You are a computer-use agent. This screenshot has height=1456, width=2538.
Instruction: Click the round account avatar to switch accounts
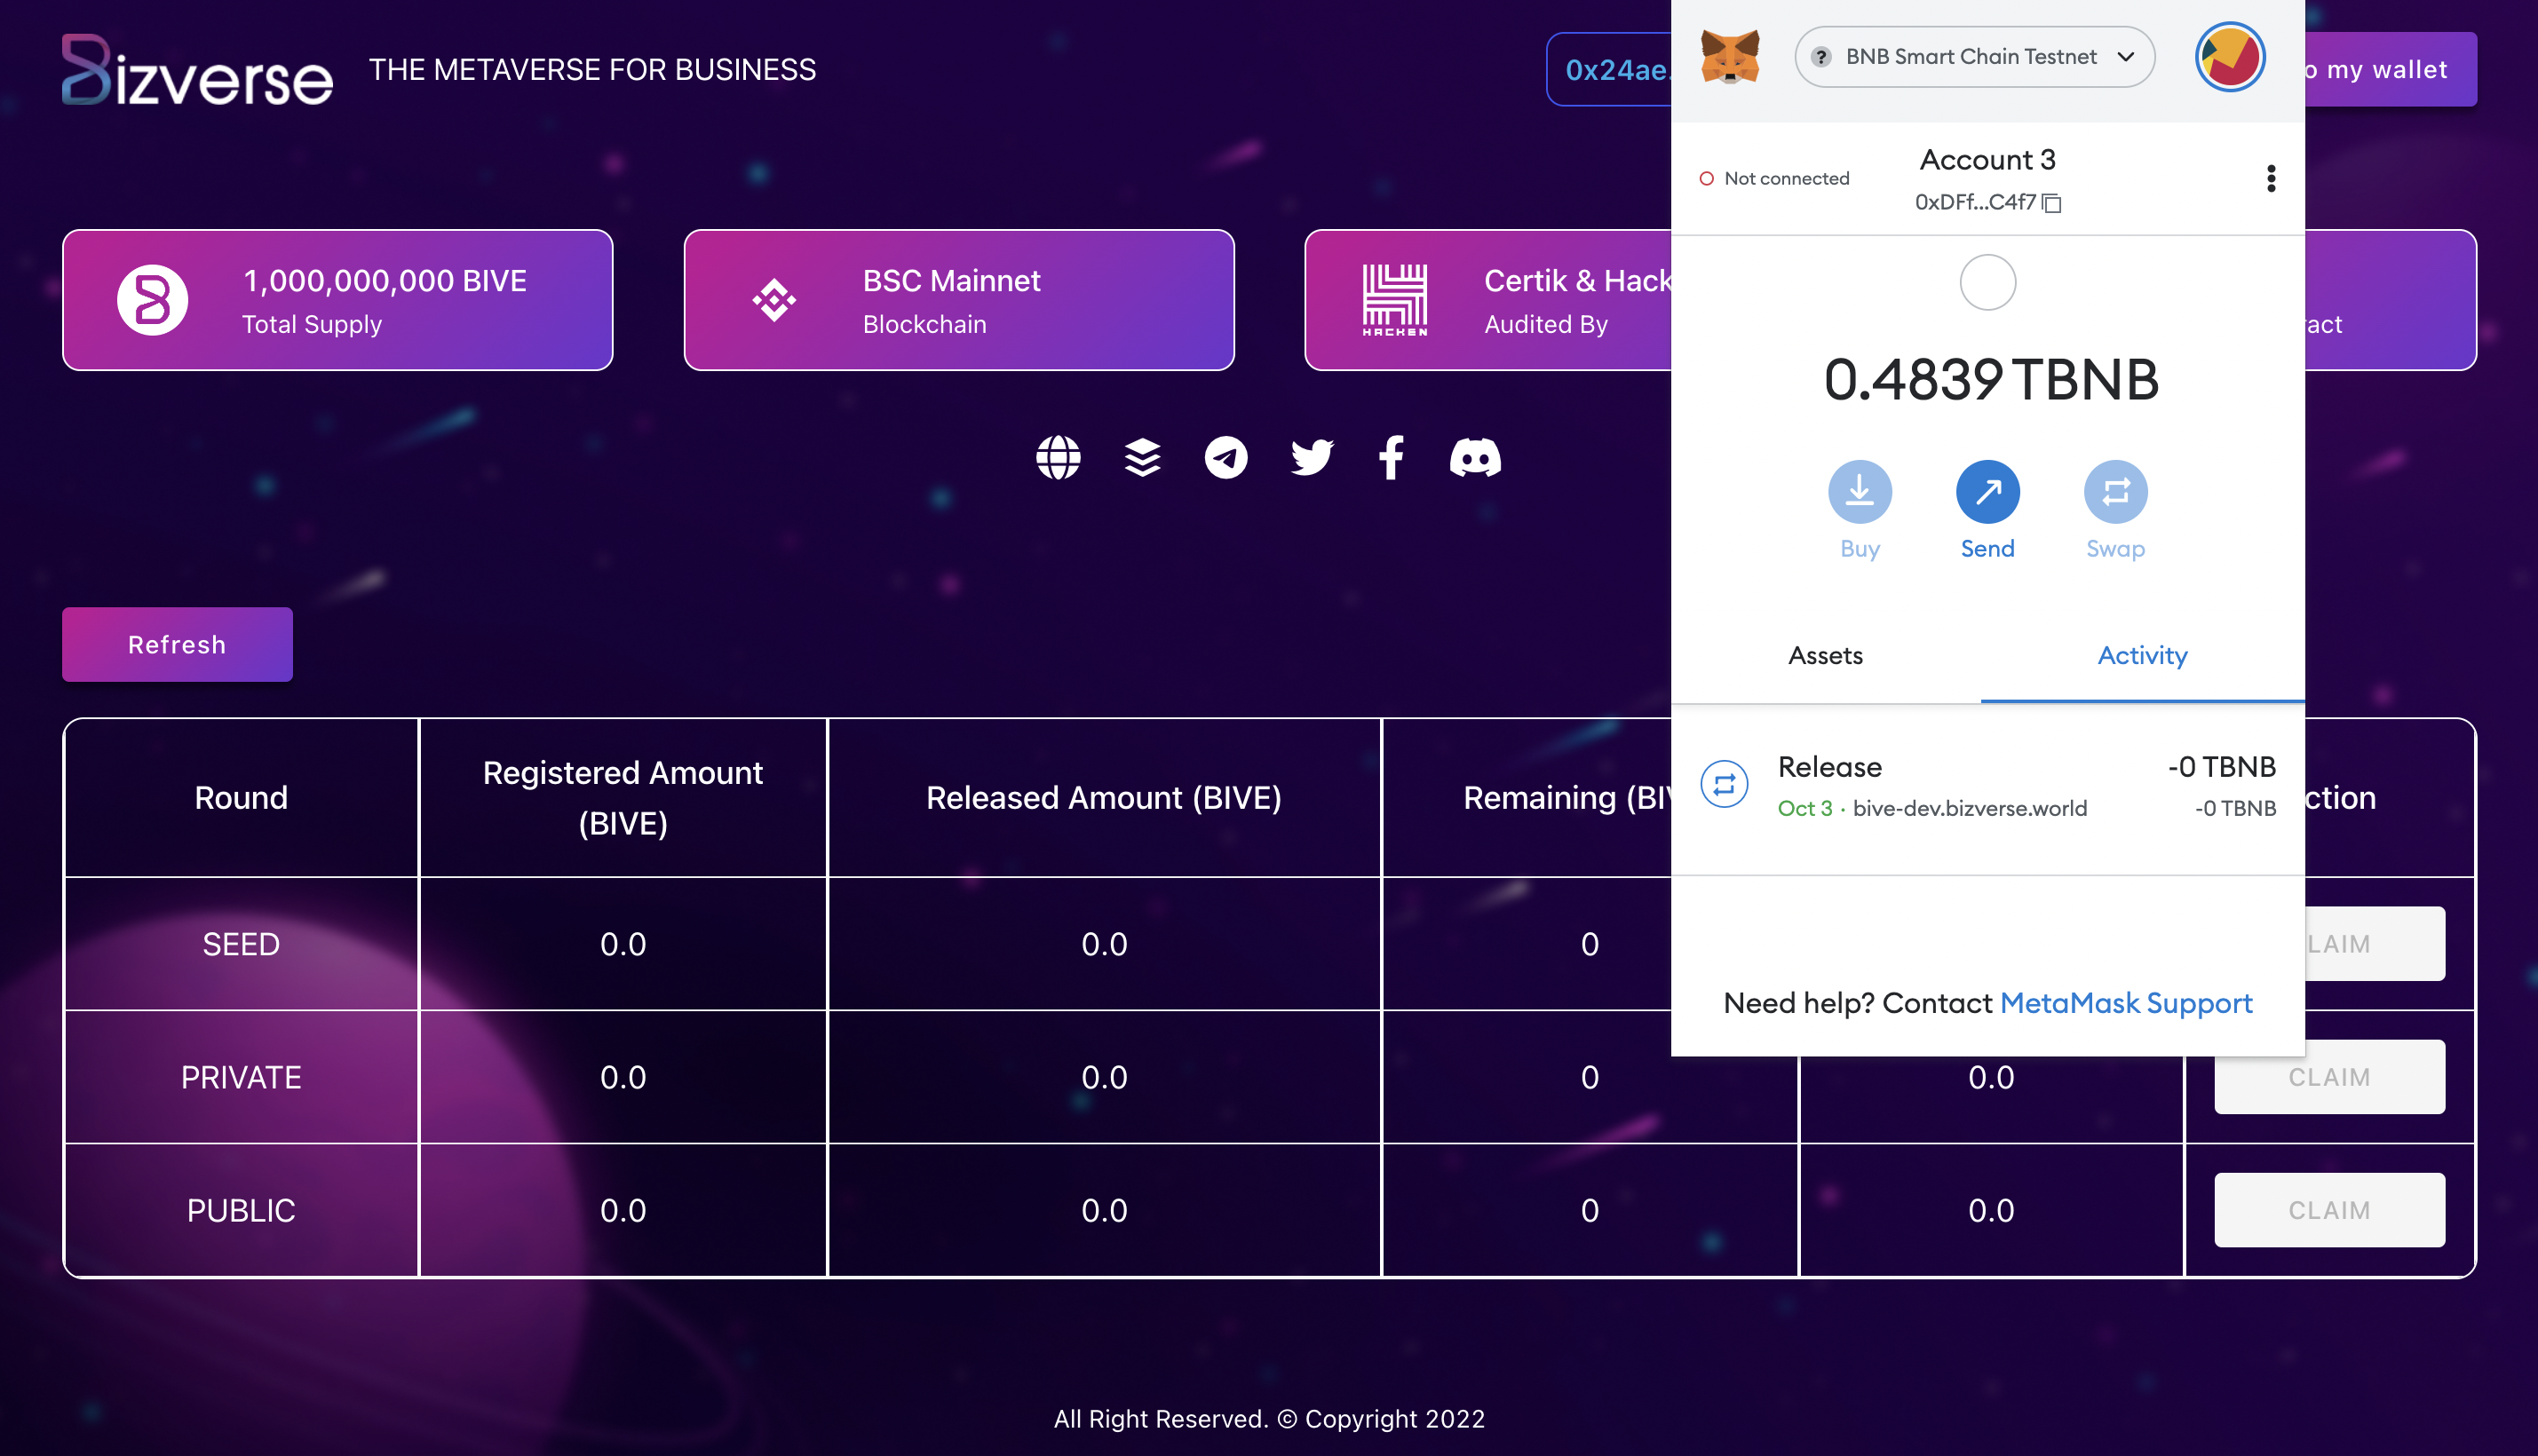2229,57
